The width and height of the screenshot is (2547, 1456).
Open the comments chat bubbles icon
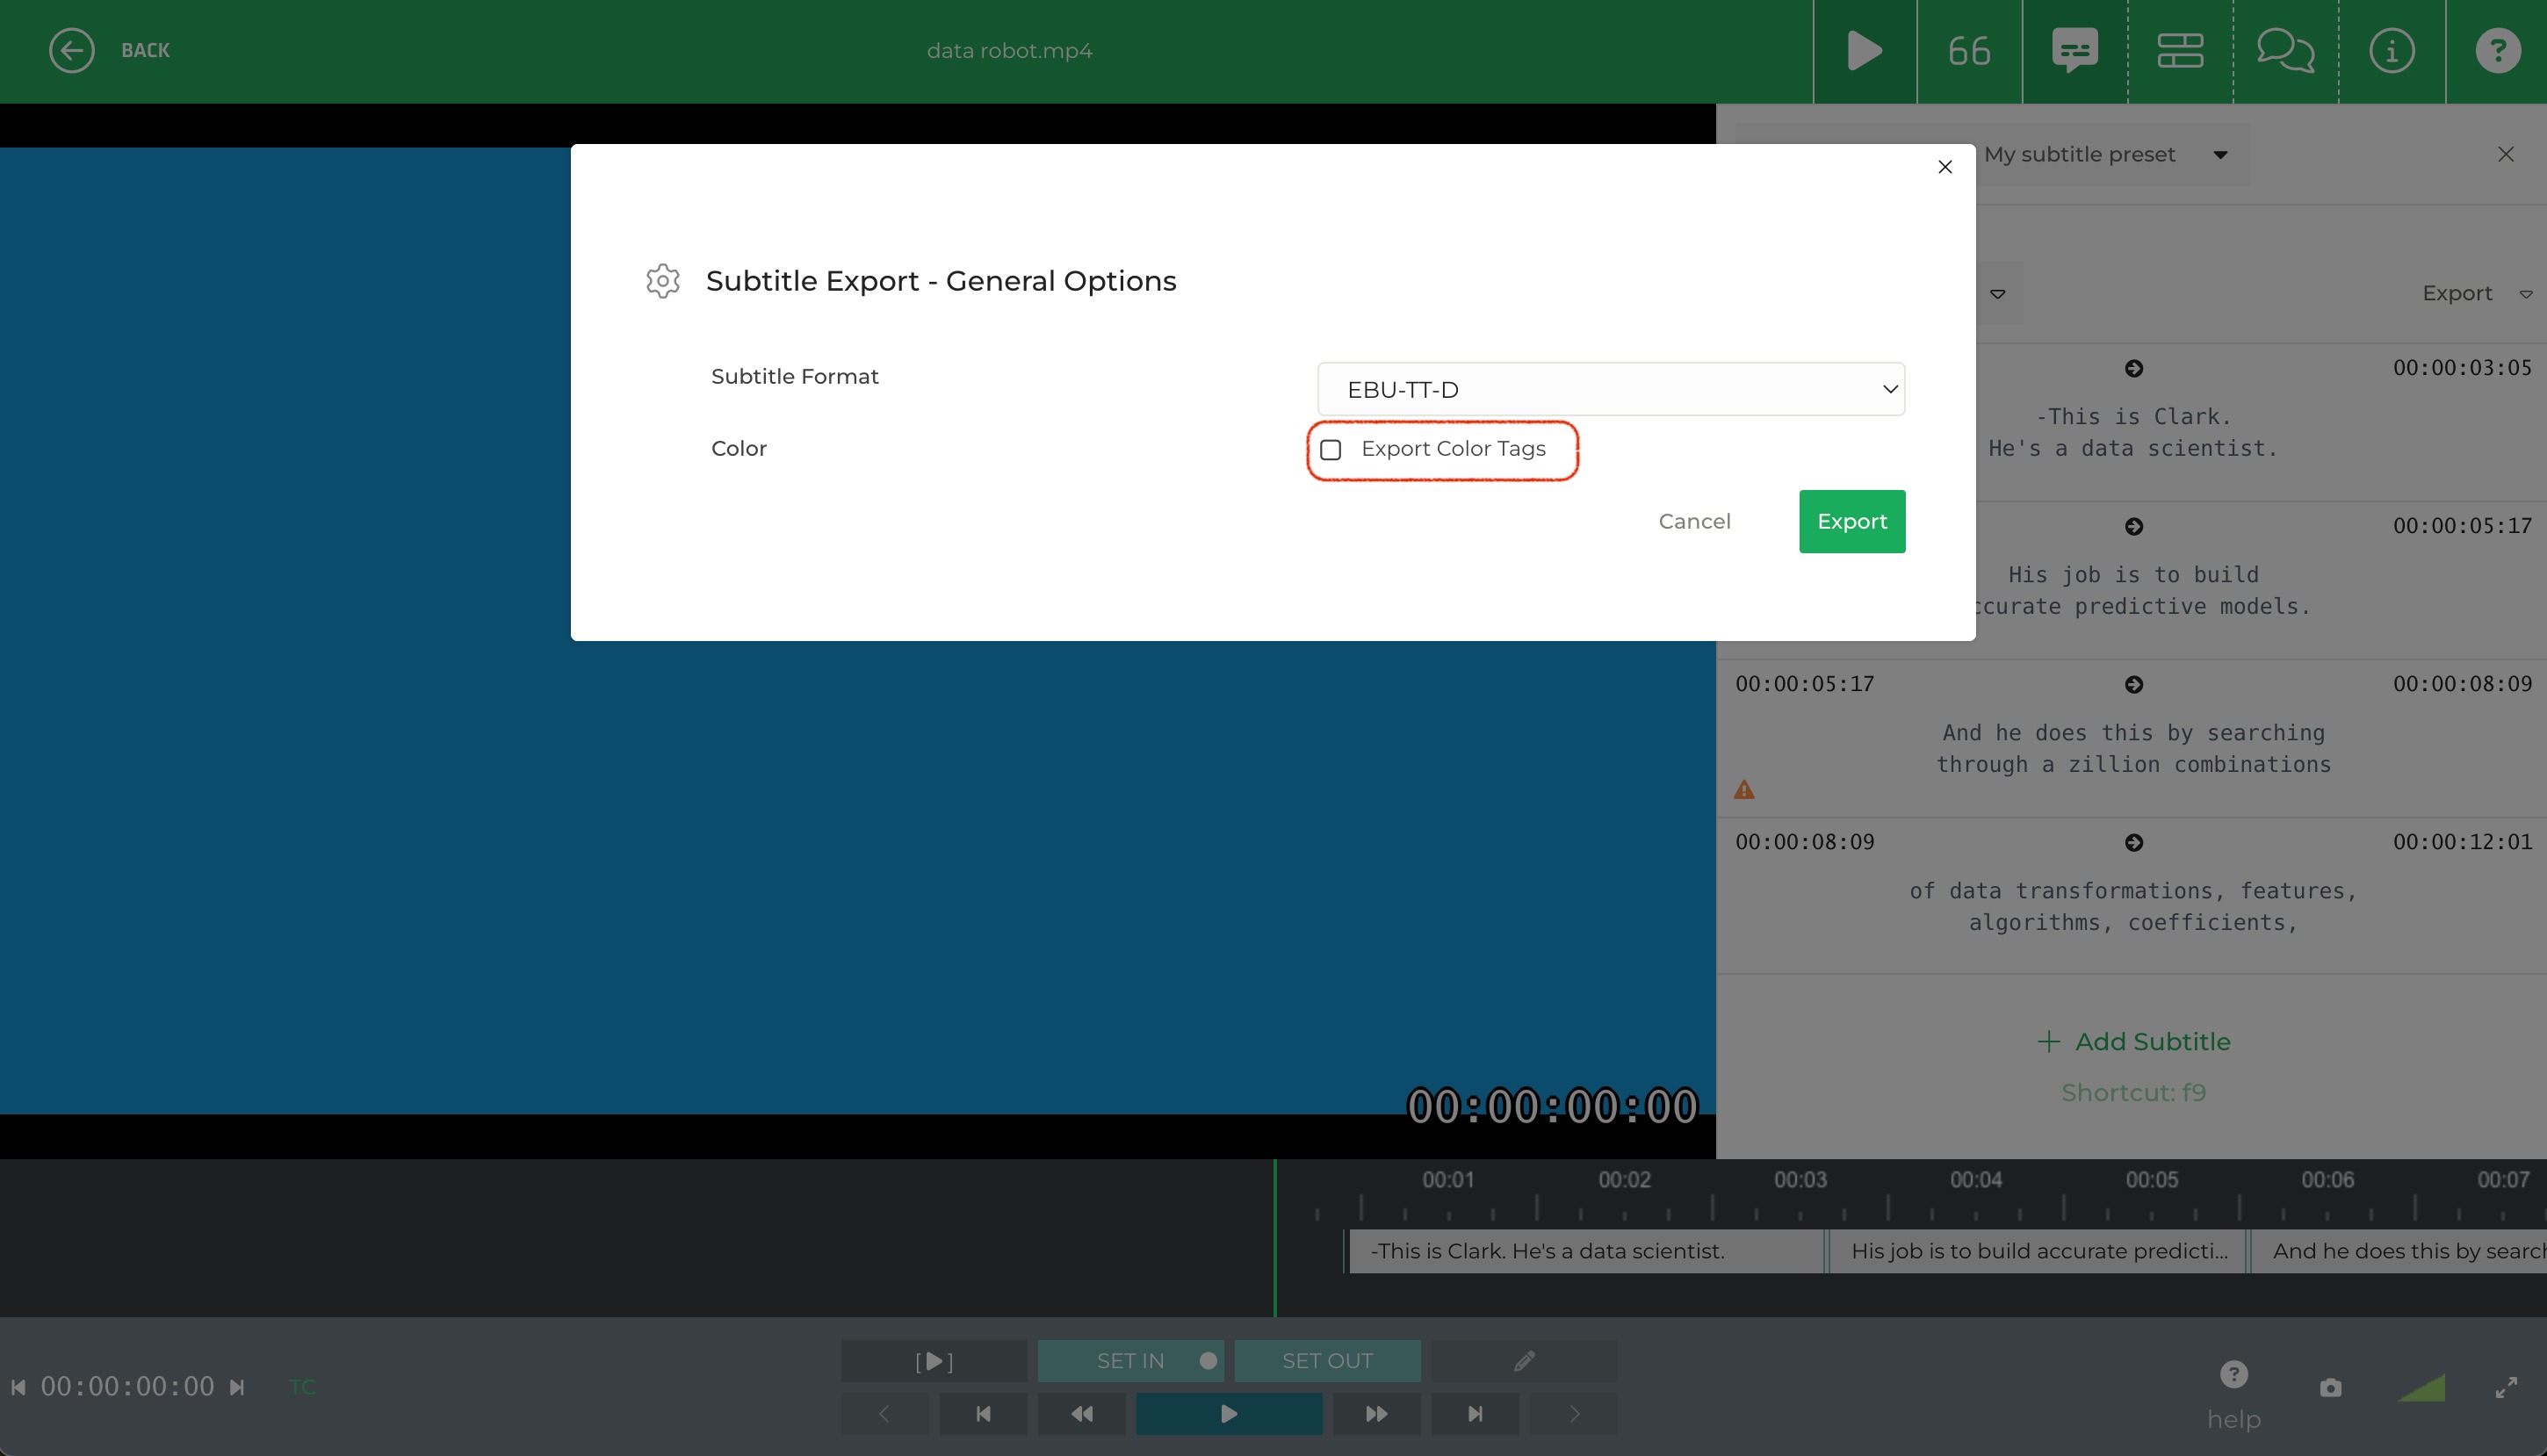2286,51
